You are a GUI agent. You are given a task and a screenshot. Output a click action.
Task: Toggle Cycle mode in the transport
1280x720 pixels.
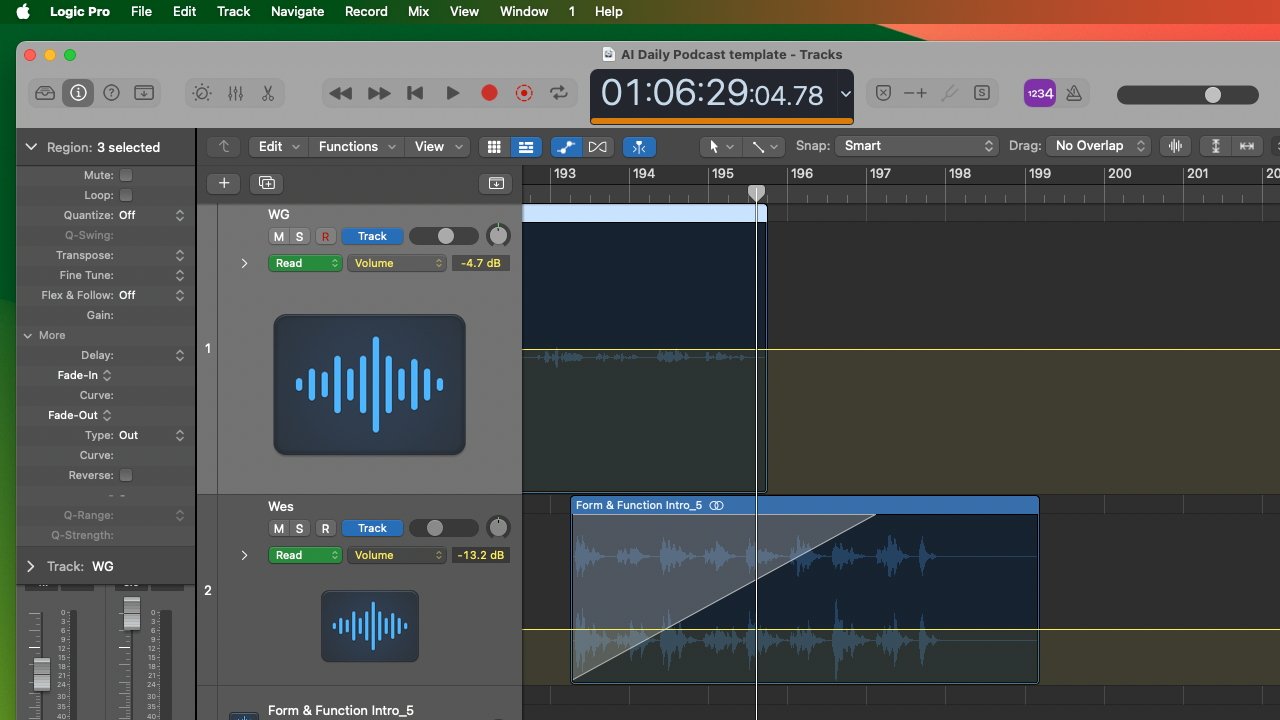pos(559,93)
